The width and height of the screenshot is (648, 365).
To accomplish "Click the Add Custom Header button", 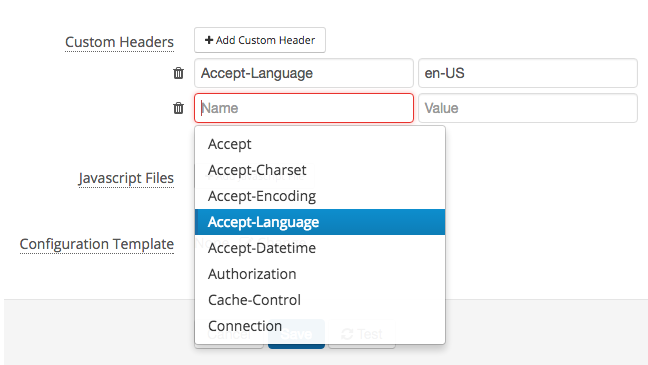I will (260, 40).
